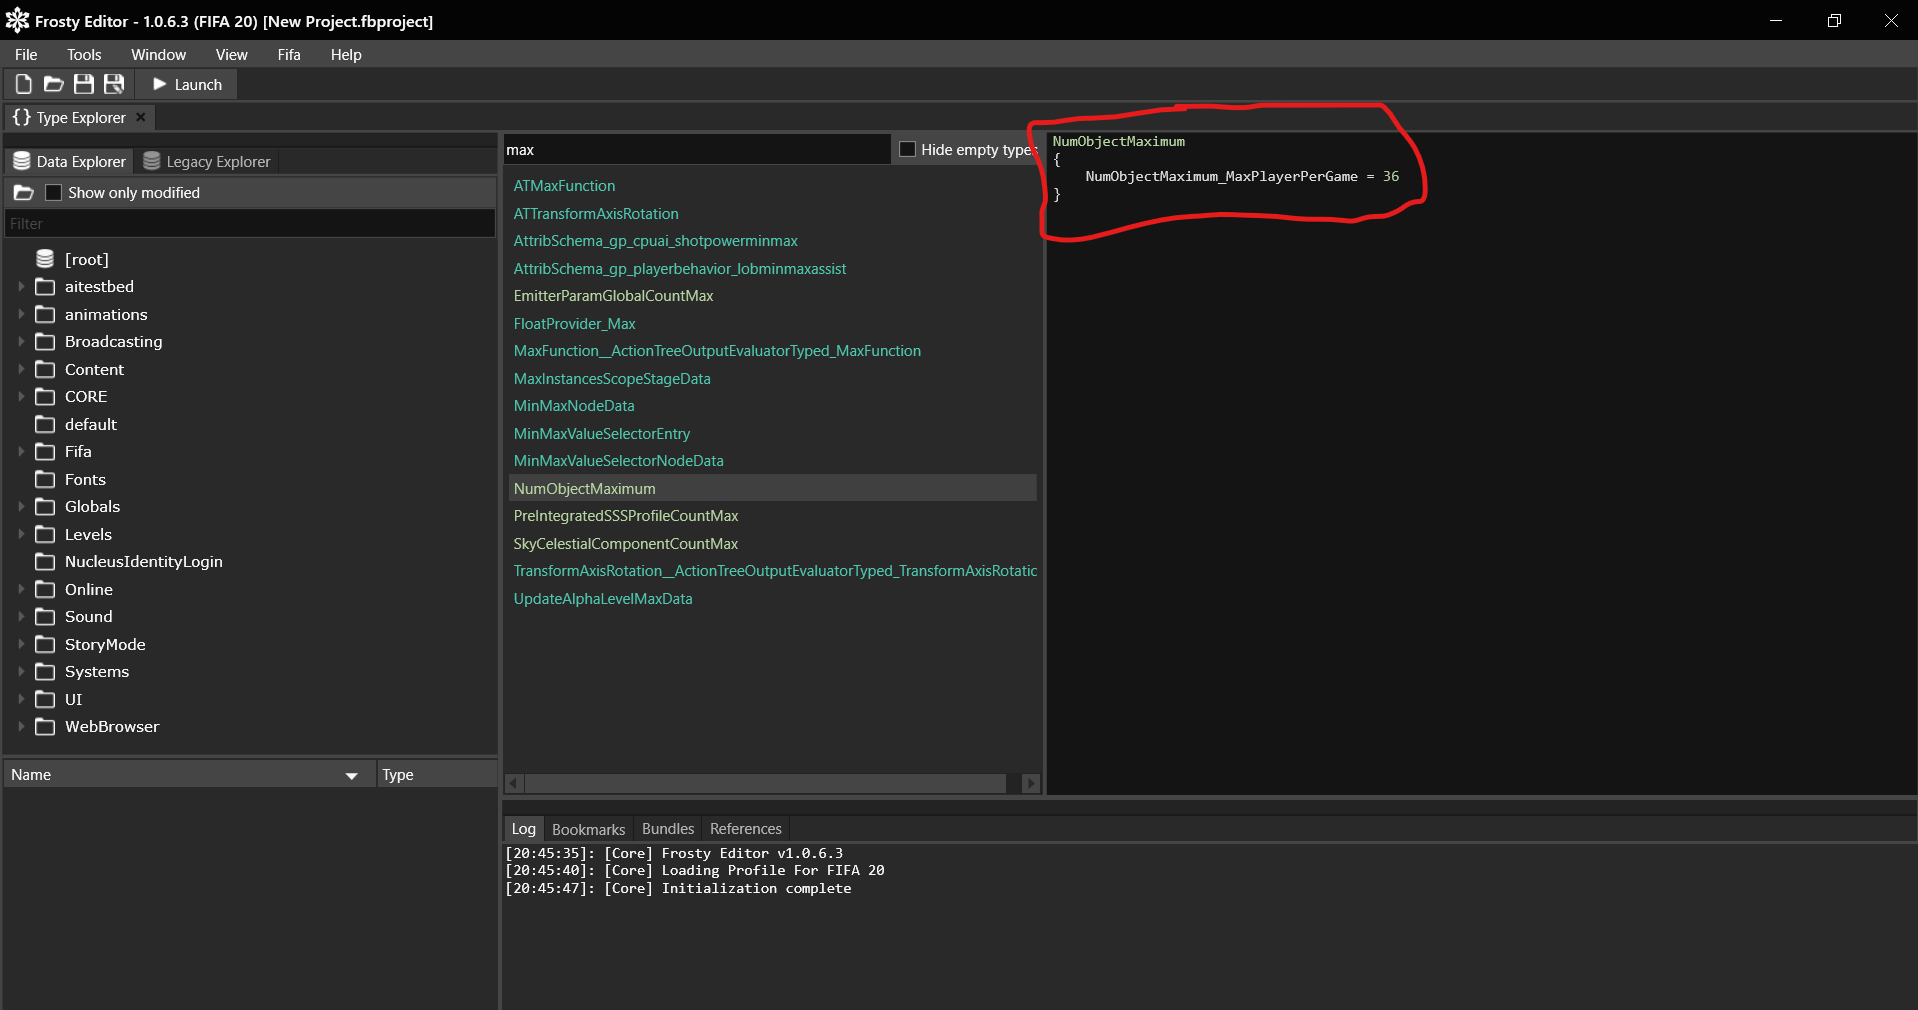
Task: Click the aitestbed folder icon
Action: (45, 287)
